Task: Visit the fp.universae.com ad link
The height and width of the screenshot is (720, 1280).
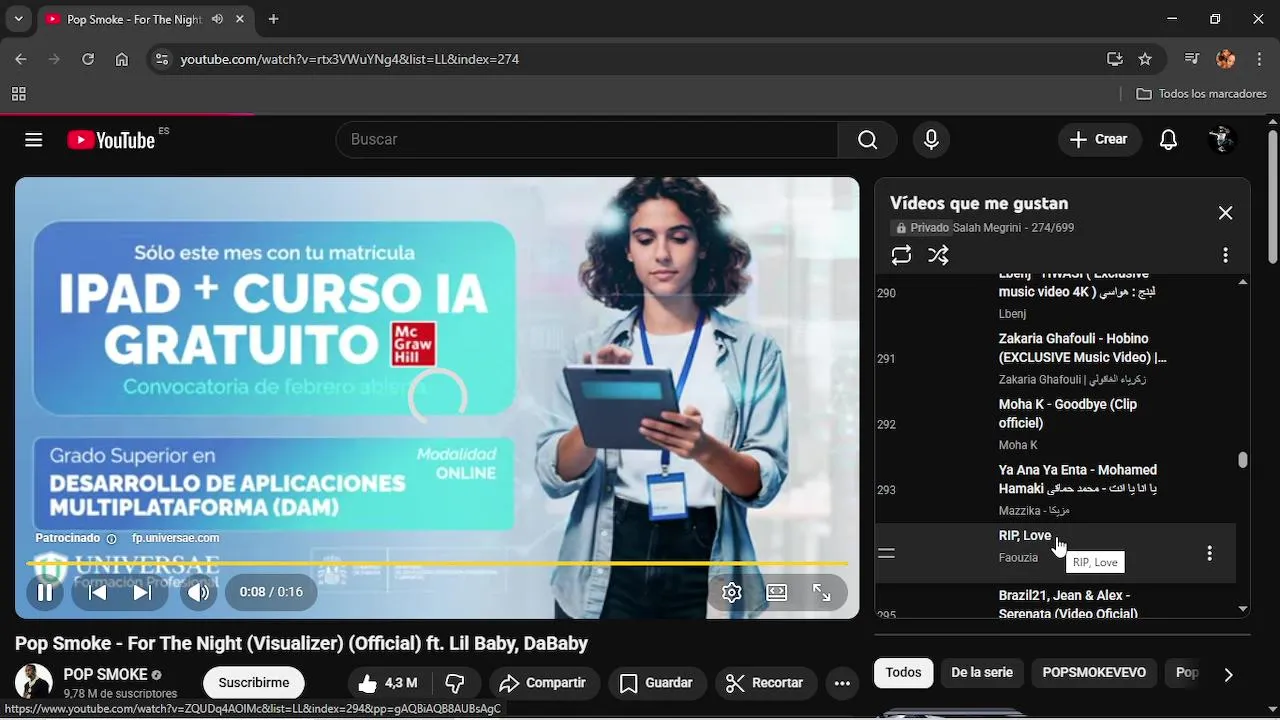Action: click(176, 538)
